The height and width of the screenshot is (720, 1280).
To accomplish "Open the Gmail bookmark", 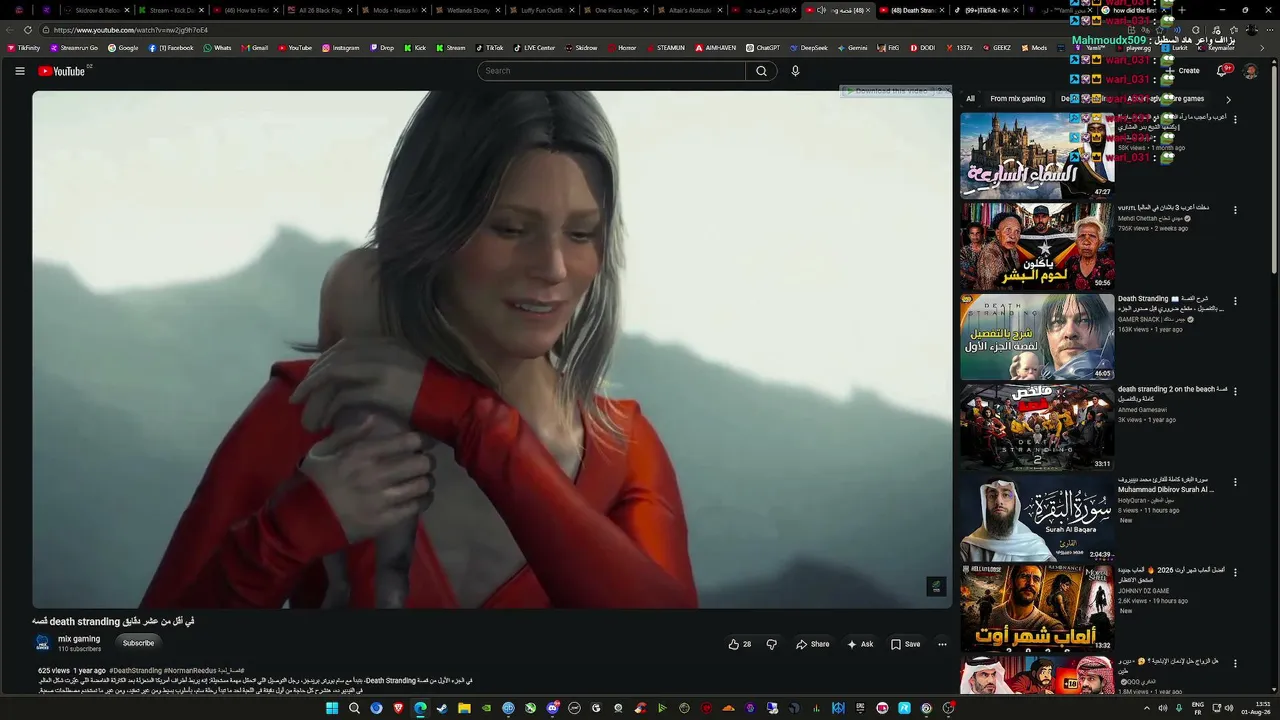I will click(255, 48).
